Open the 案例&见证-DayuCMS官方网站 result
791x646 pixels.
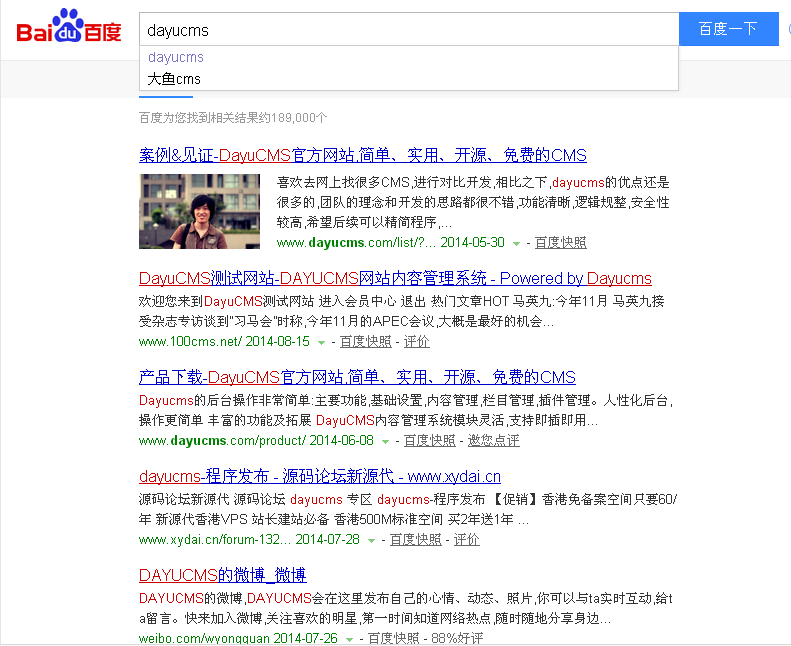(x=362, y=155)
